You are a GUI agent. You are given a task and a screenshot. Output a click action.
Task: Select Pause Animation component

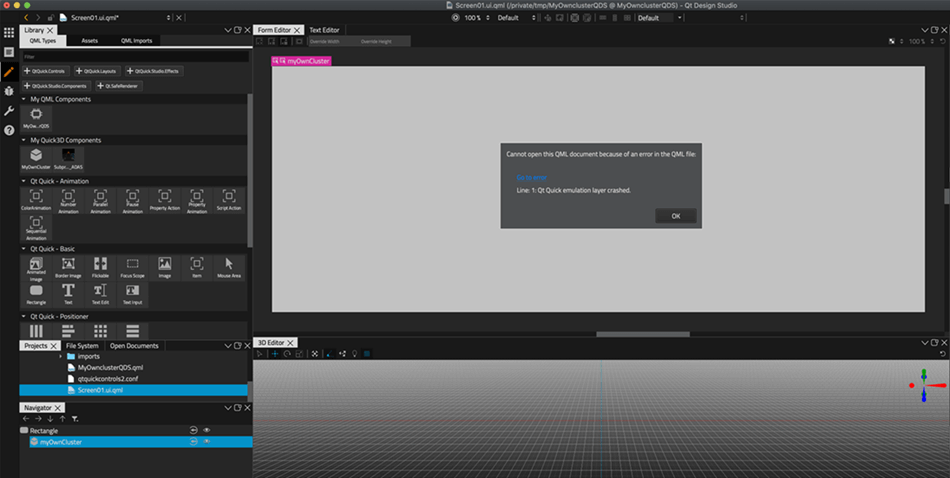133,201
